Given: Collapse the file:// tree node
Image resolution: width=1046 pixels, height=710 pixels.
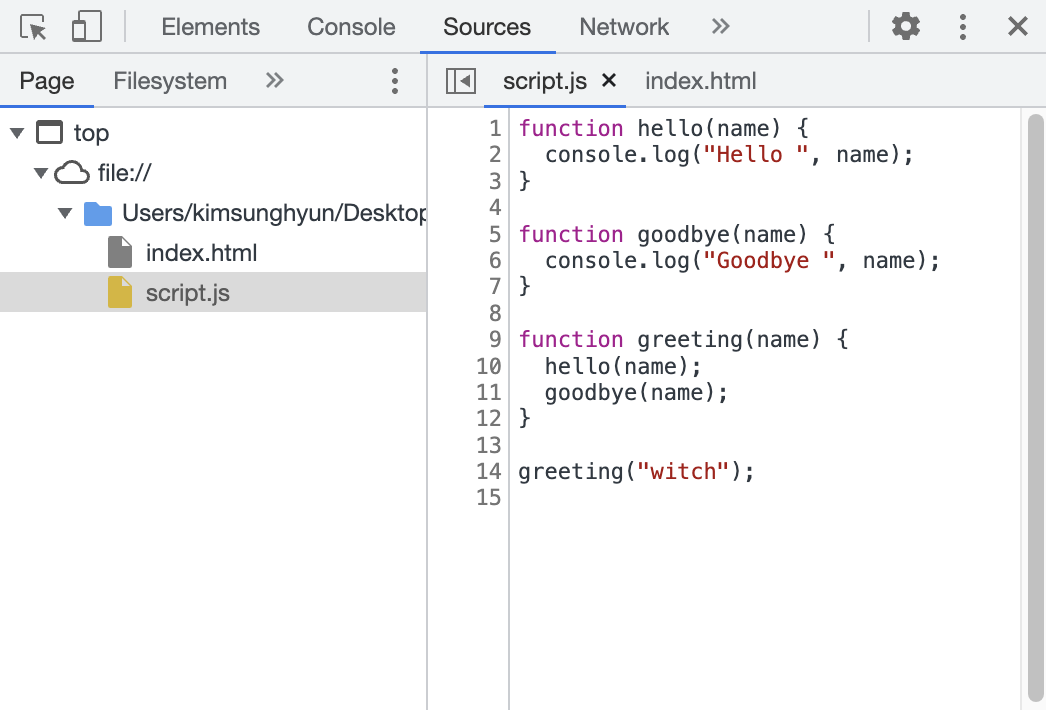Looking at the screenshot, I should [41, 172].
